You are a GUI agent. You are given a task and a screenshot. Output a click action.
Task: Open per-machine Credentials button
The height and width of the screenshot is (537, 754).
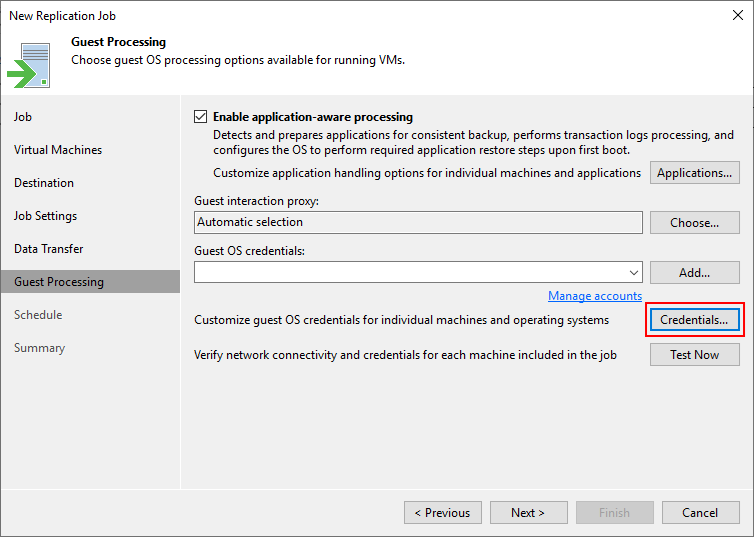[694, 320]
